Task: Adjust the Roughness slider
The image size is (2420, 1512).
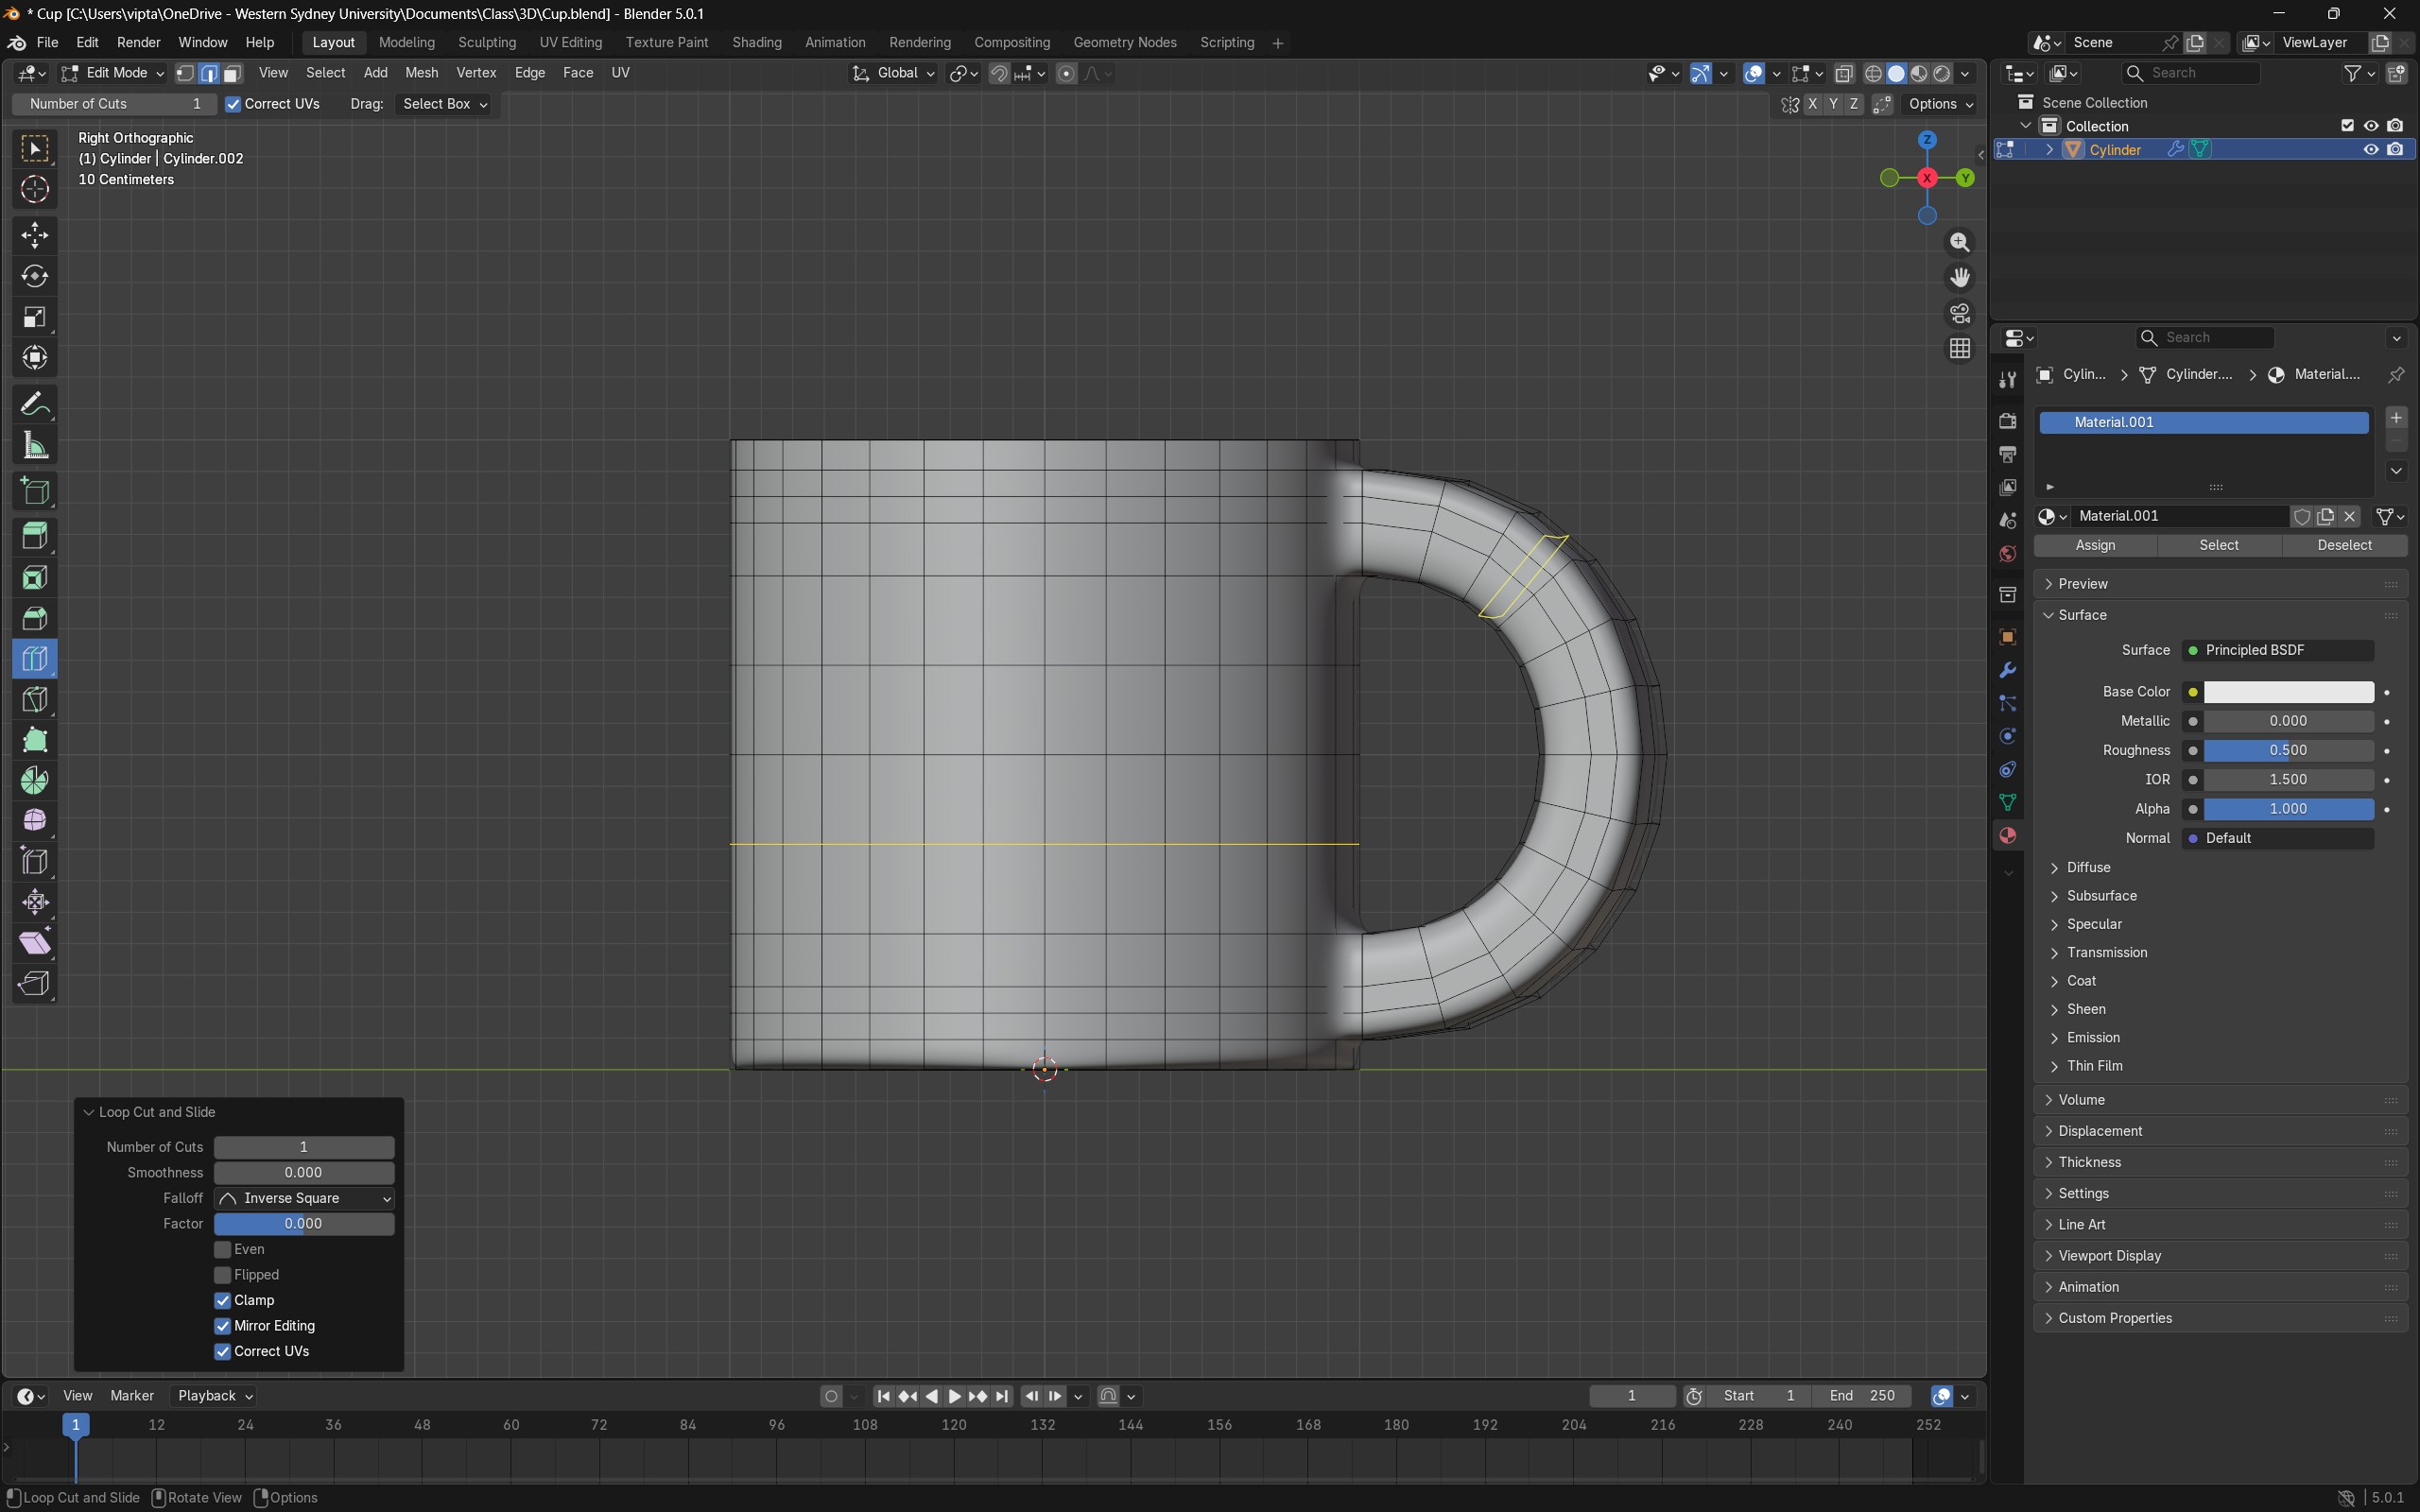Action: [2287, 750]
